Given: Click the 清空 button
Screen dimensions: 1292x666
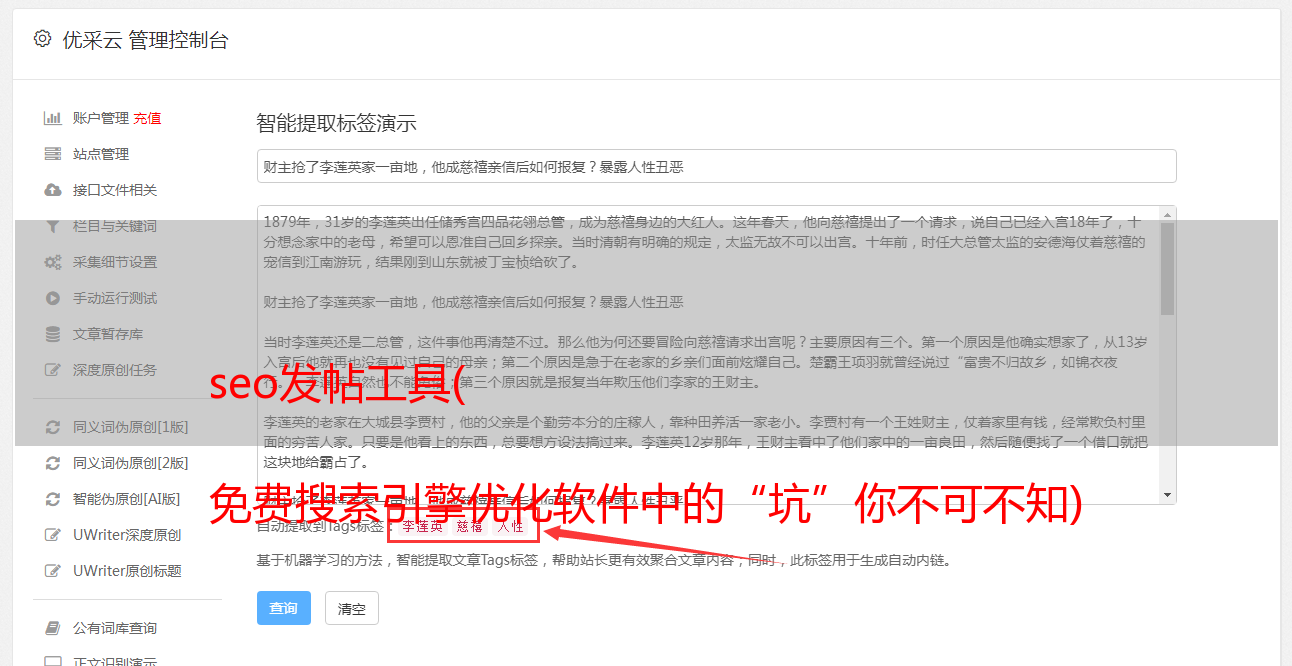Looking at the screenshot, I should (352, 608).
